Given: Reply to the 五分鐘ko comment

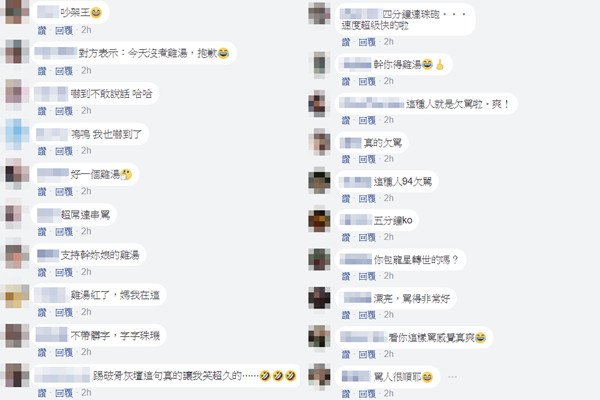Looking at the screenshot, I should pyautogui.click(x=367, y=237).
